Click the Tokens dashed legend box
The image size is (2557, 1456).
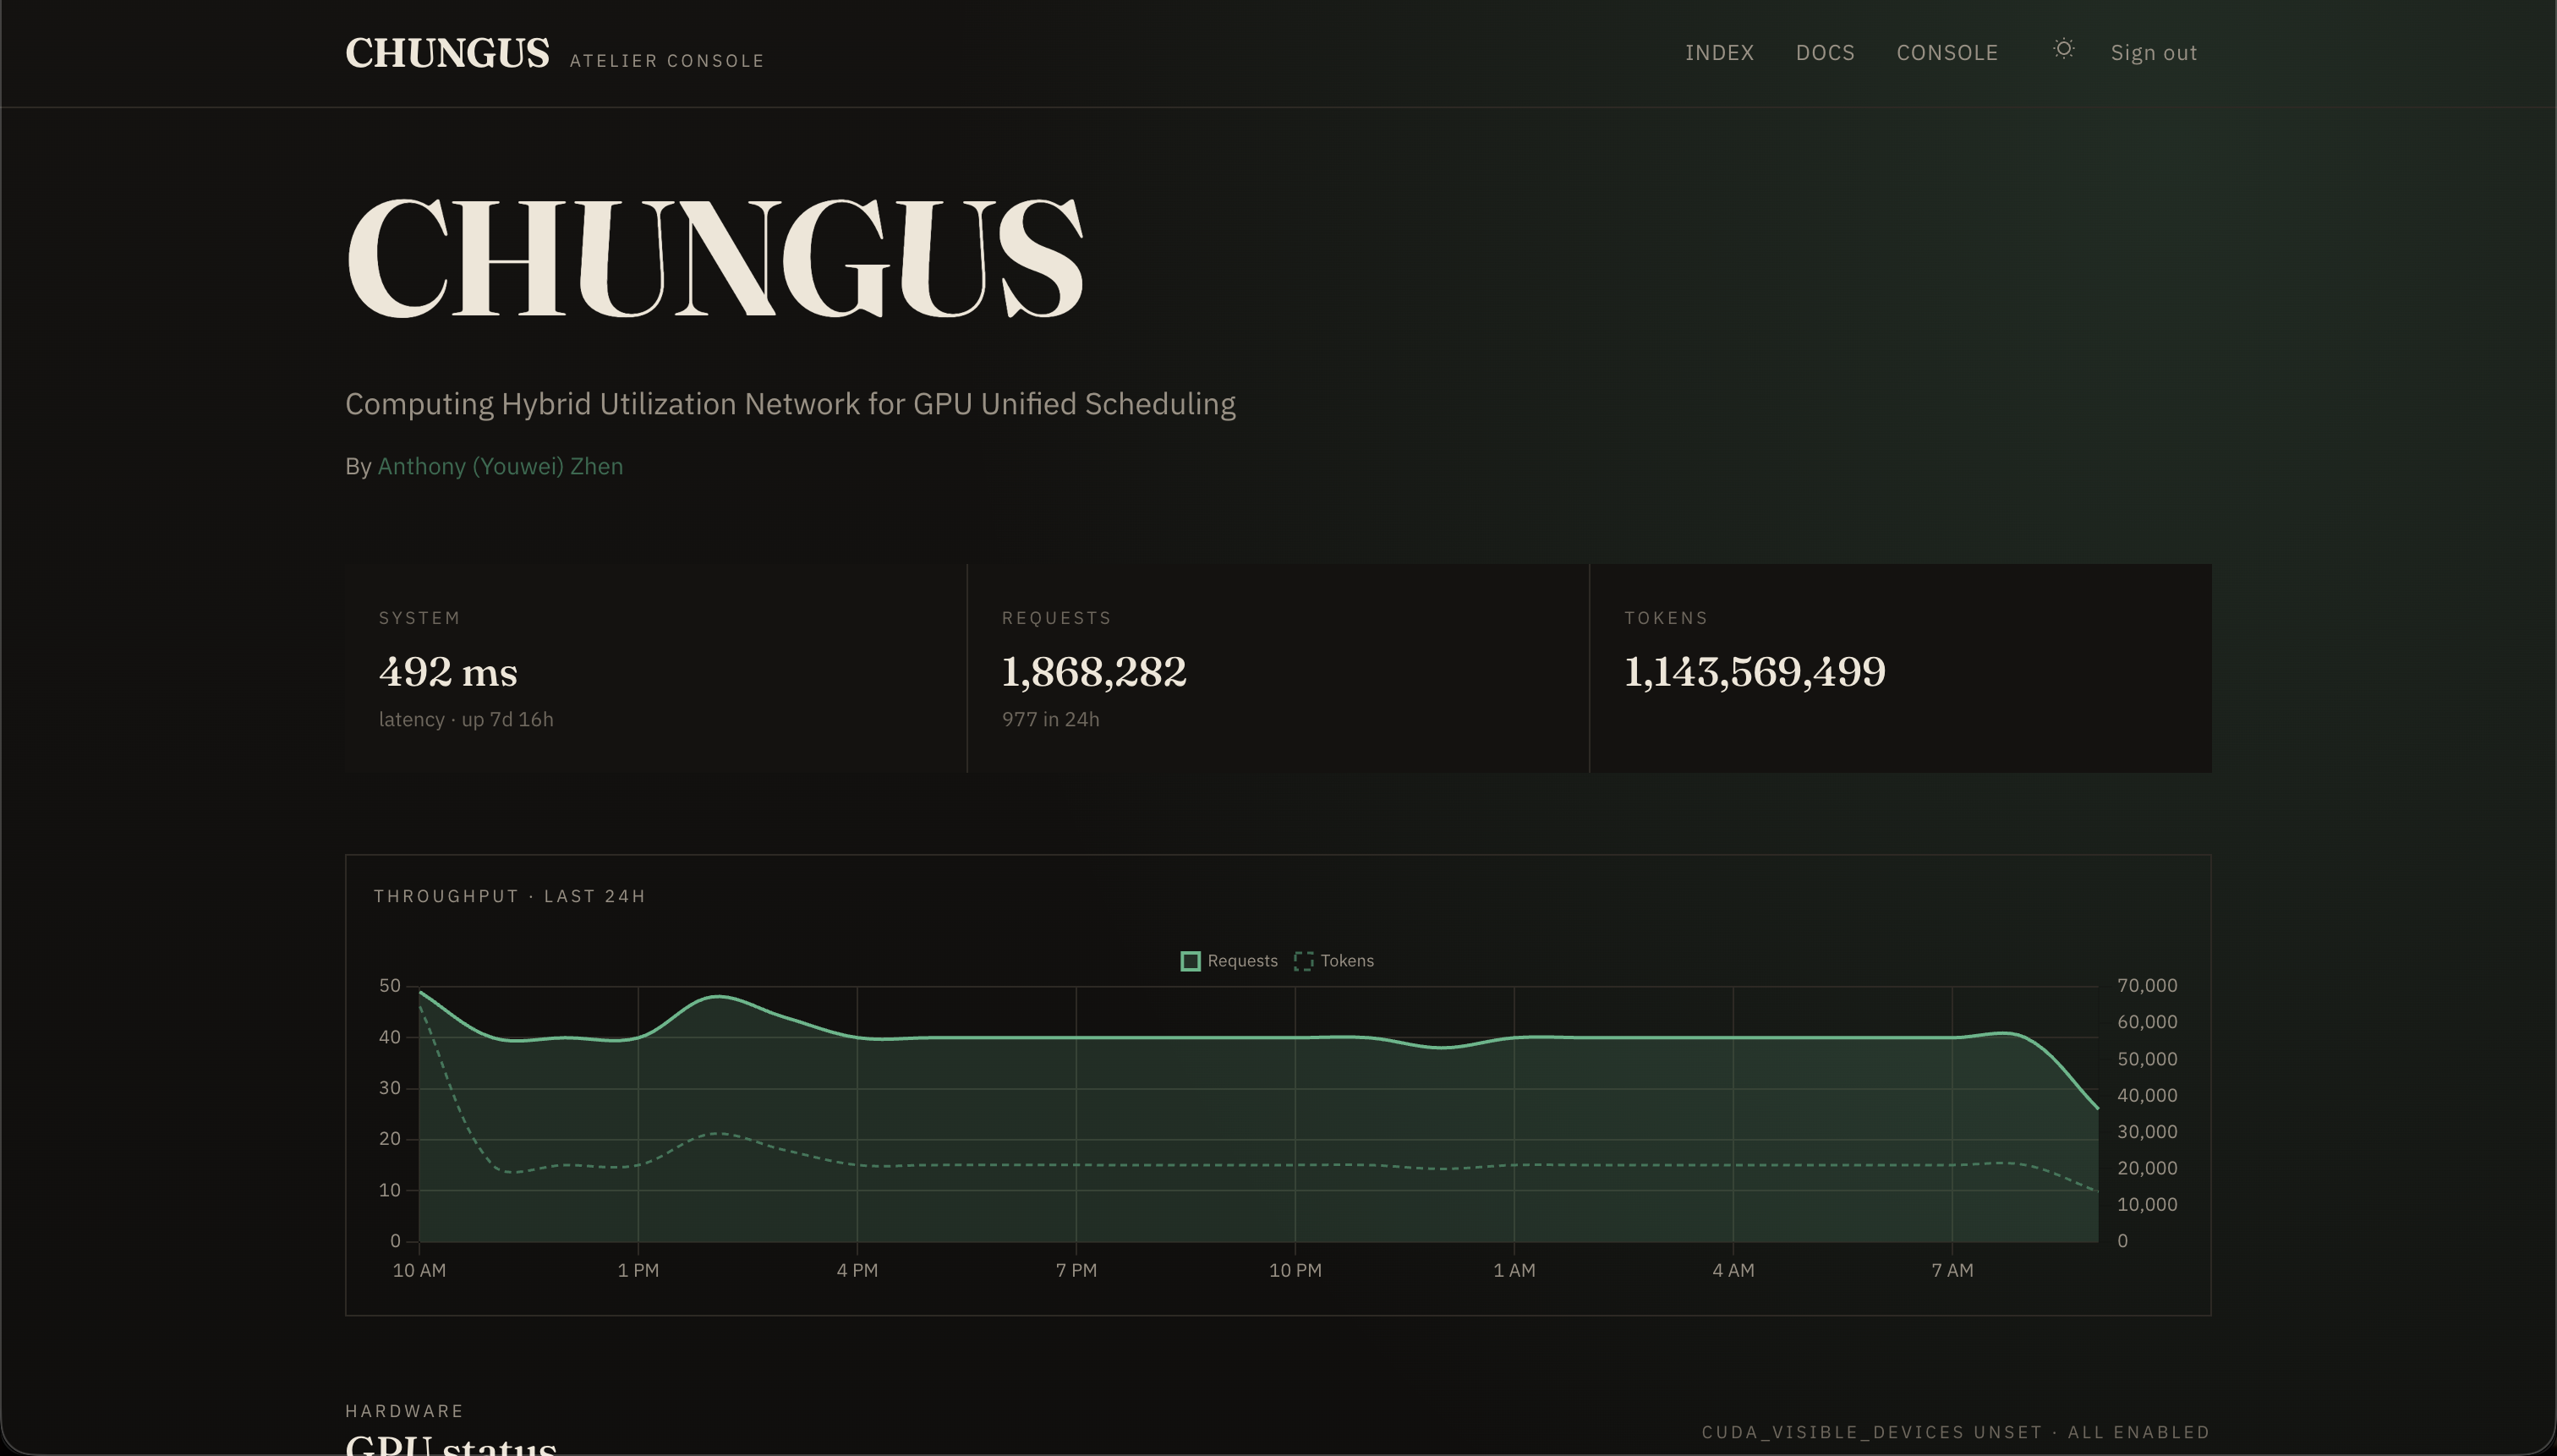[x=1303, y=961]
